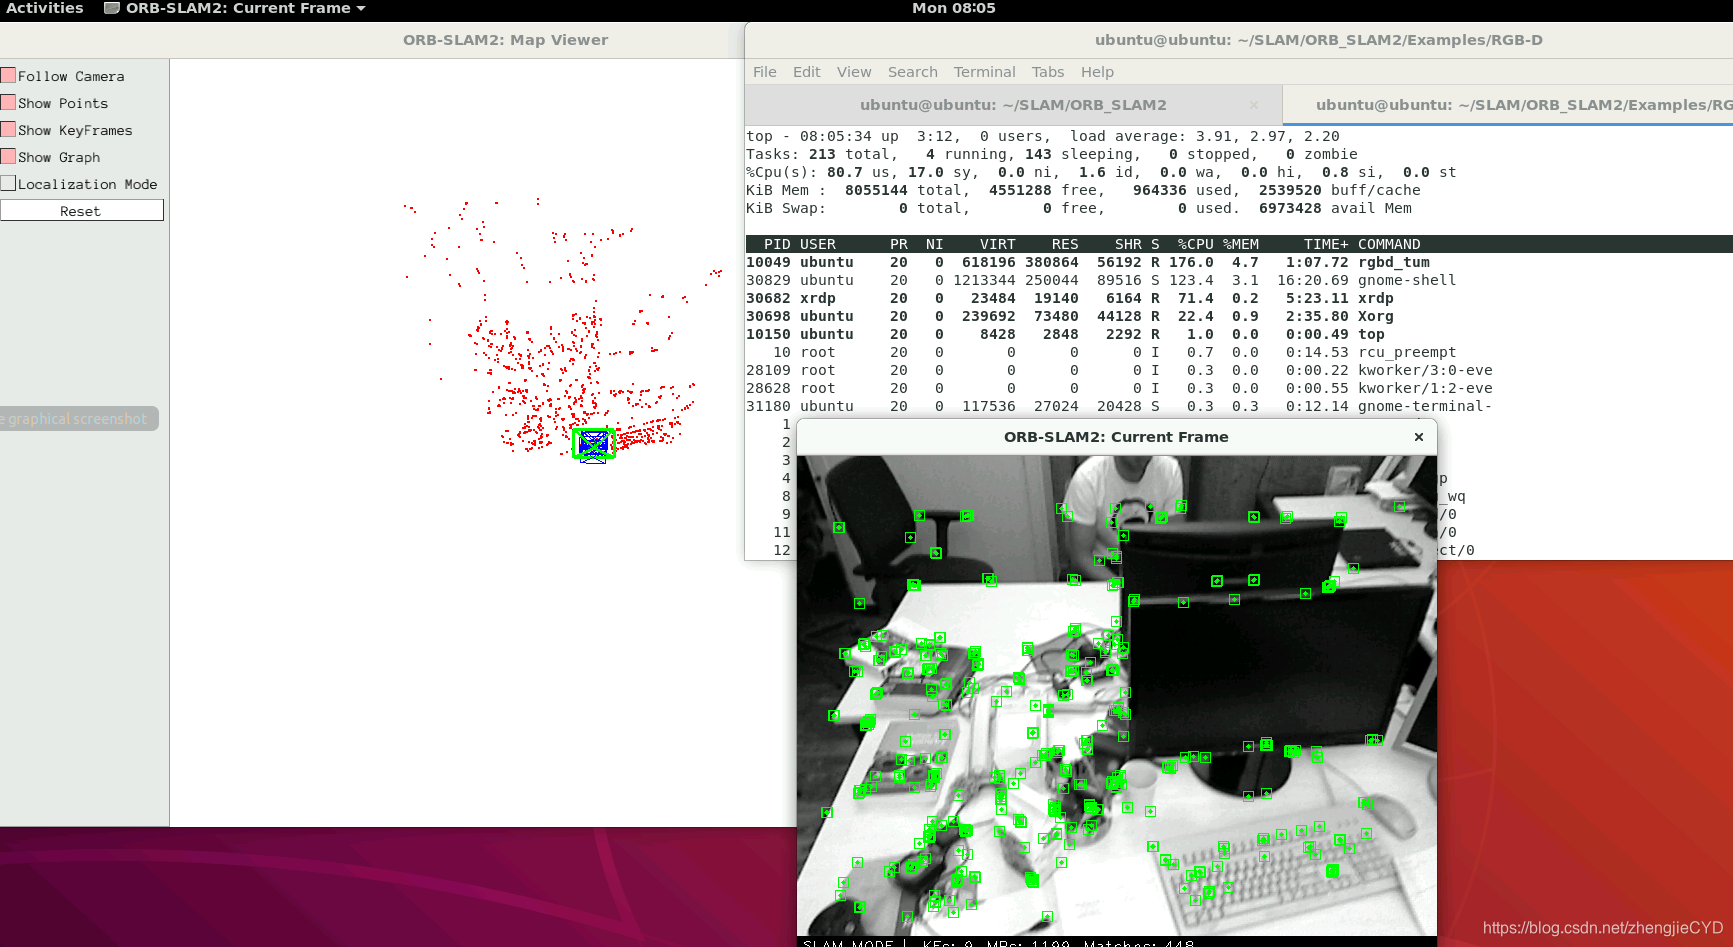
Task: Switch to the ~/SLAM/ORB_SLAM2 terminal tab
Action: [1013, 105]
